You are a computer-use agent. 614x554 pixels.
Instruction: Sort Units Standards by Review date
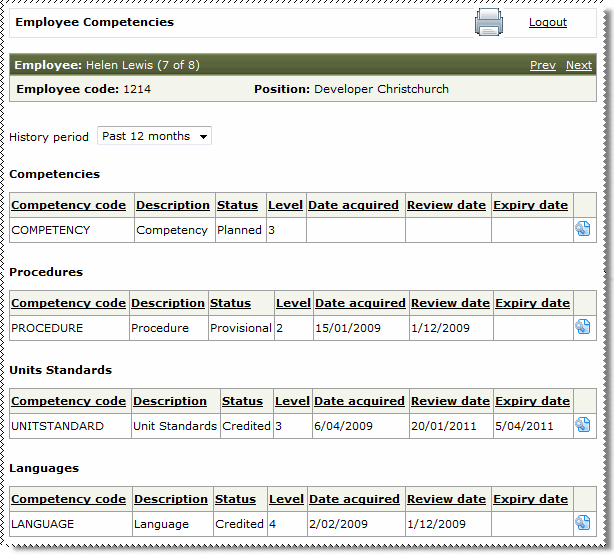click(449, 401)
